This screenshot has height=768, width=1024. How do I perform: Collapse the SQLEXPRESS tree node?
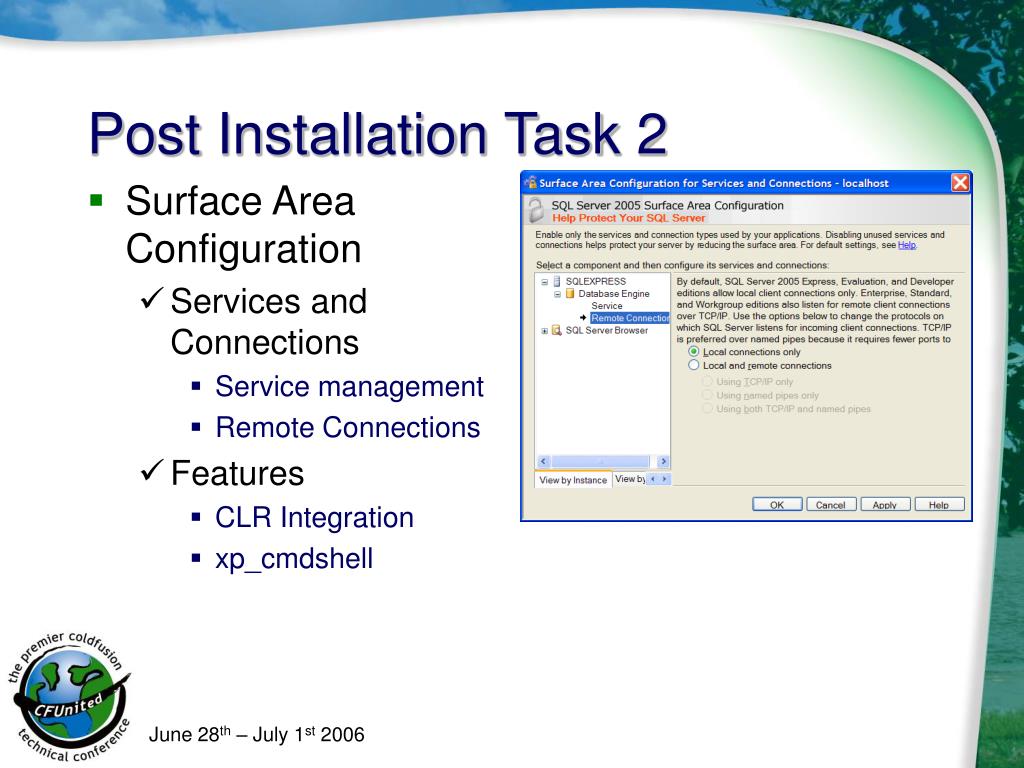click(x=544, y=282)
